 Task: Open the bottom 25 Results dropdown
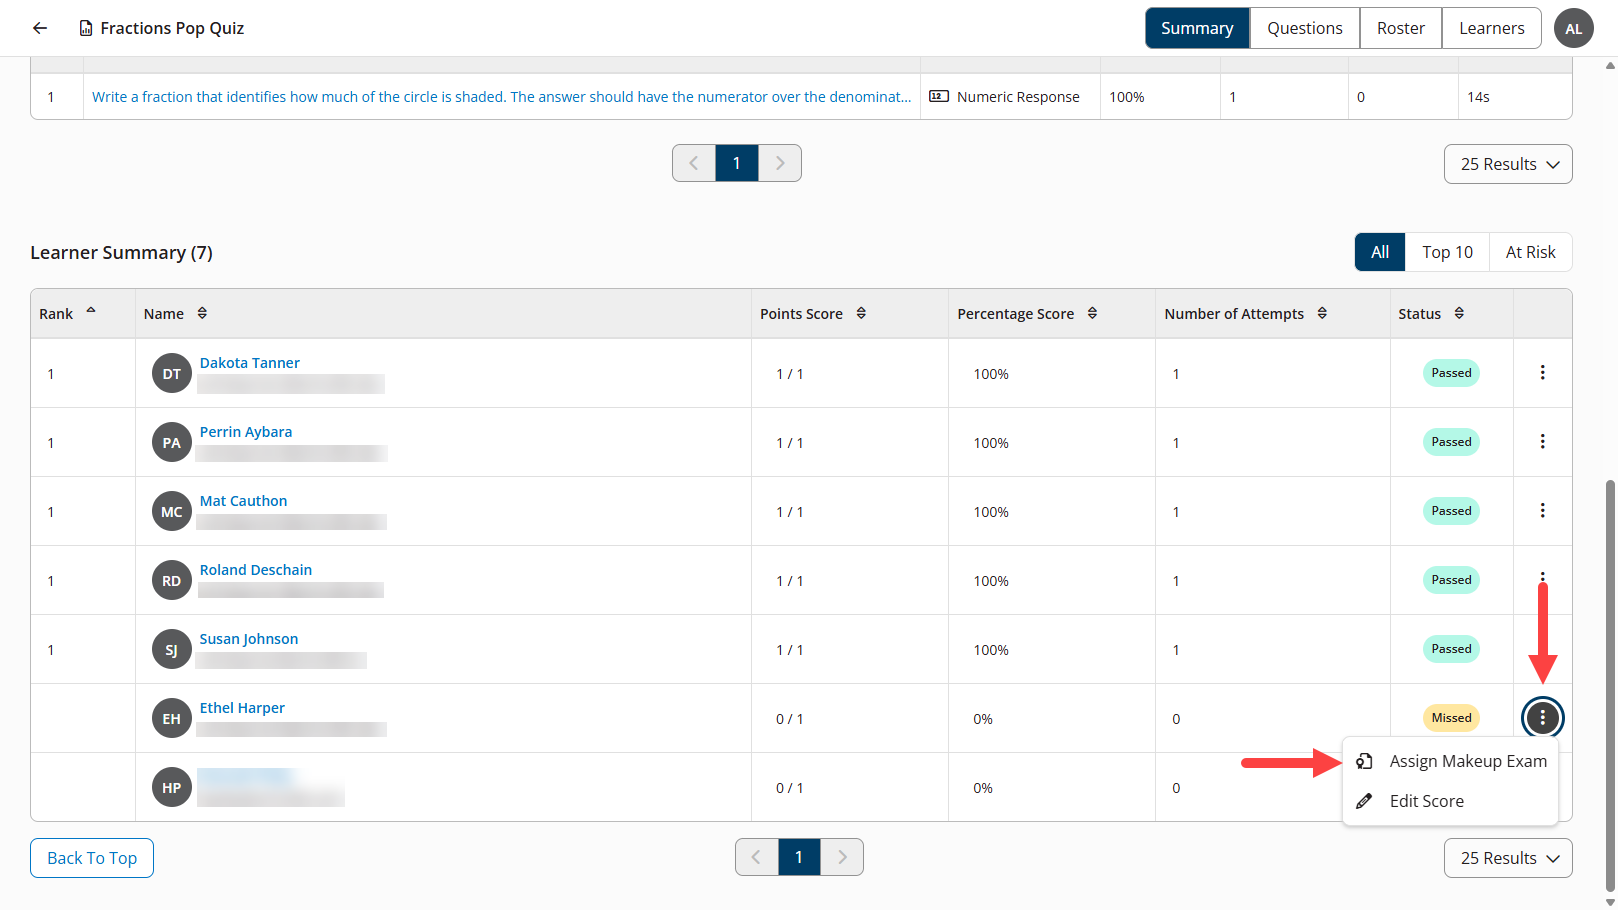(x=1507, y=857)
